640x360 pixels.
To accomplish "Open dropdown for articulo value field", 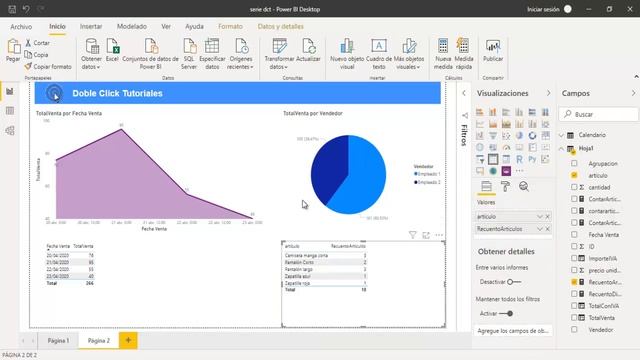I will point(540,216).
